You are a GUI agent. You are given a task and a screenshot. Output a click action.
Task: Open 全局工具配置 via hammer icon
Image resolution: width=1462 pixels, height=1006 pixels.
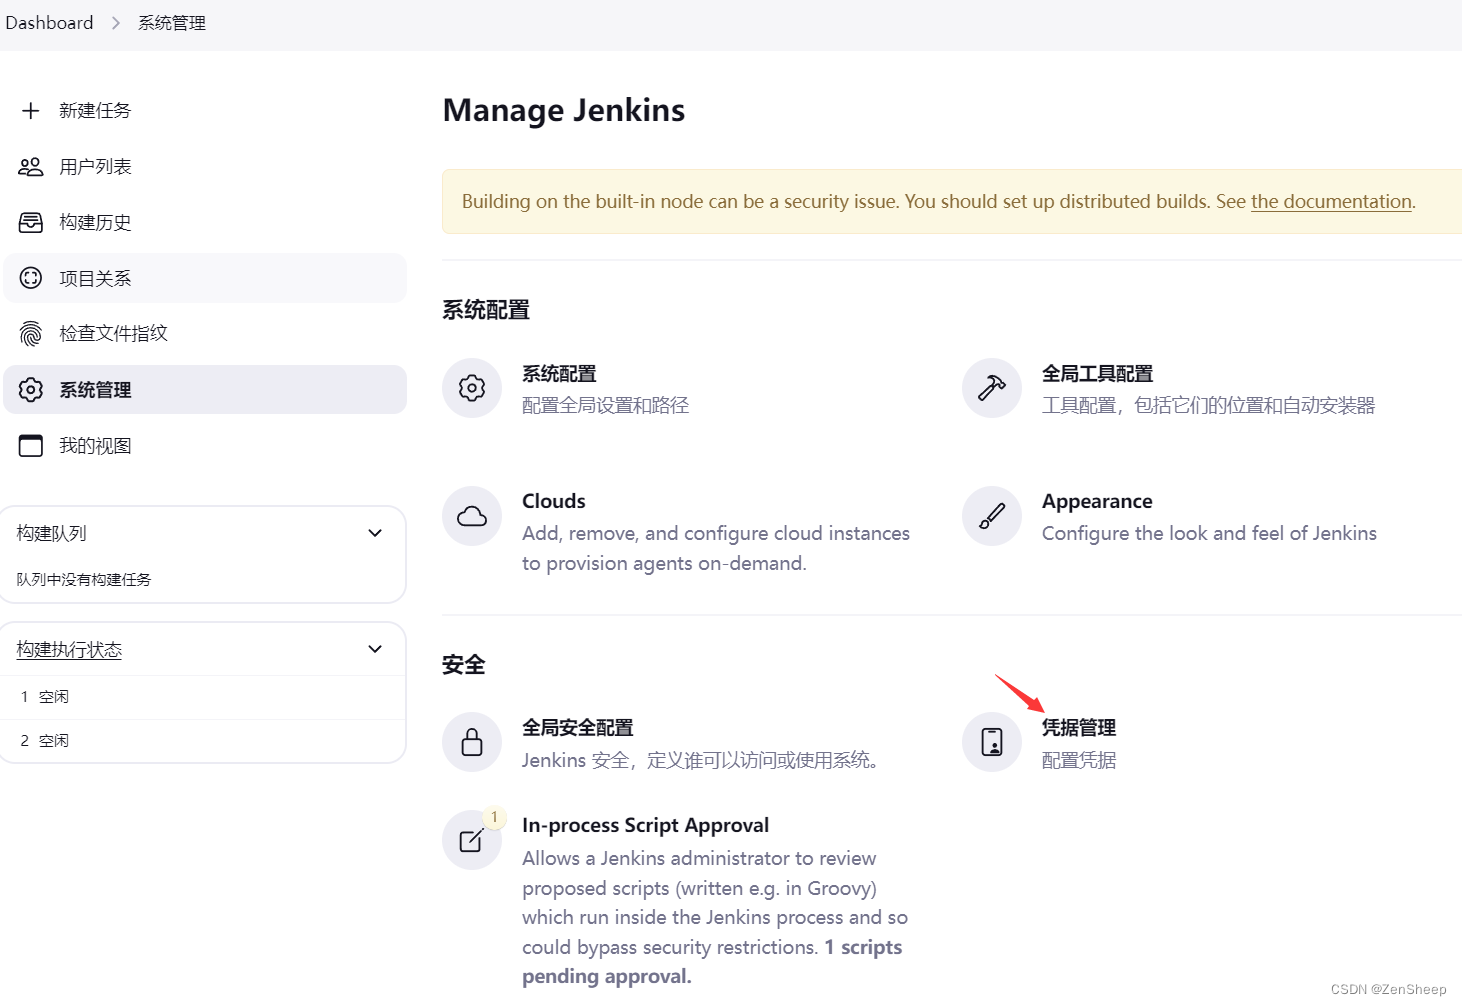[x=992, y=388]
